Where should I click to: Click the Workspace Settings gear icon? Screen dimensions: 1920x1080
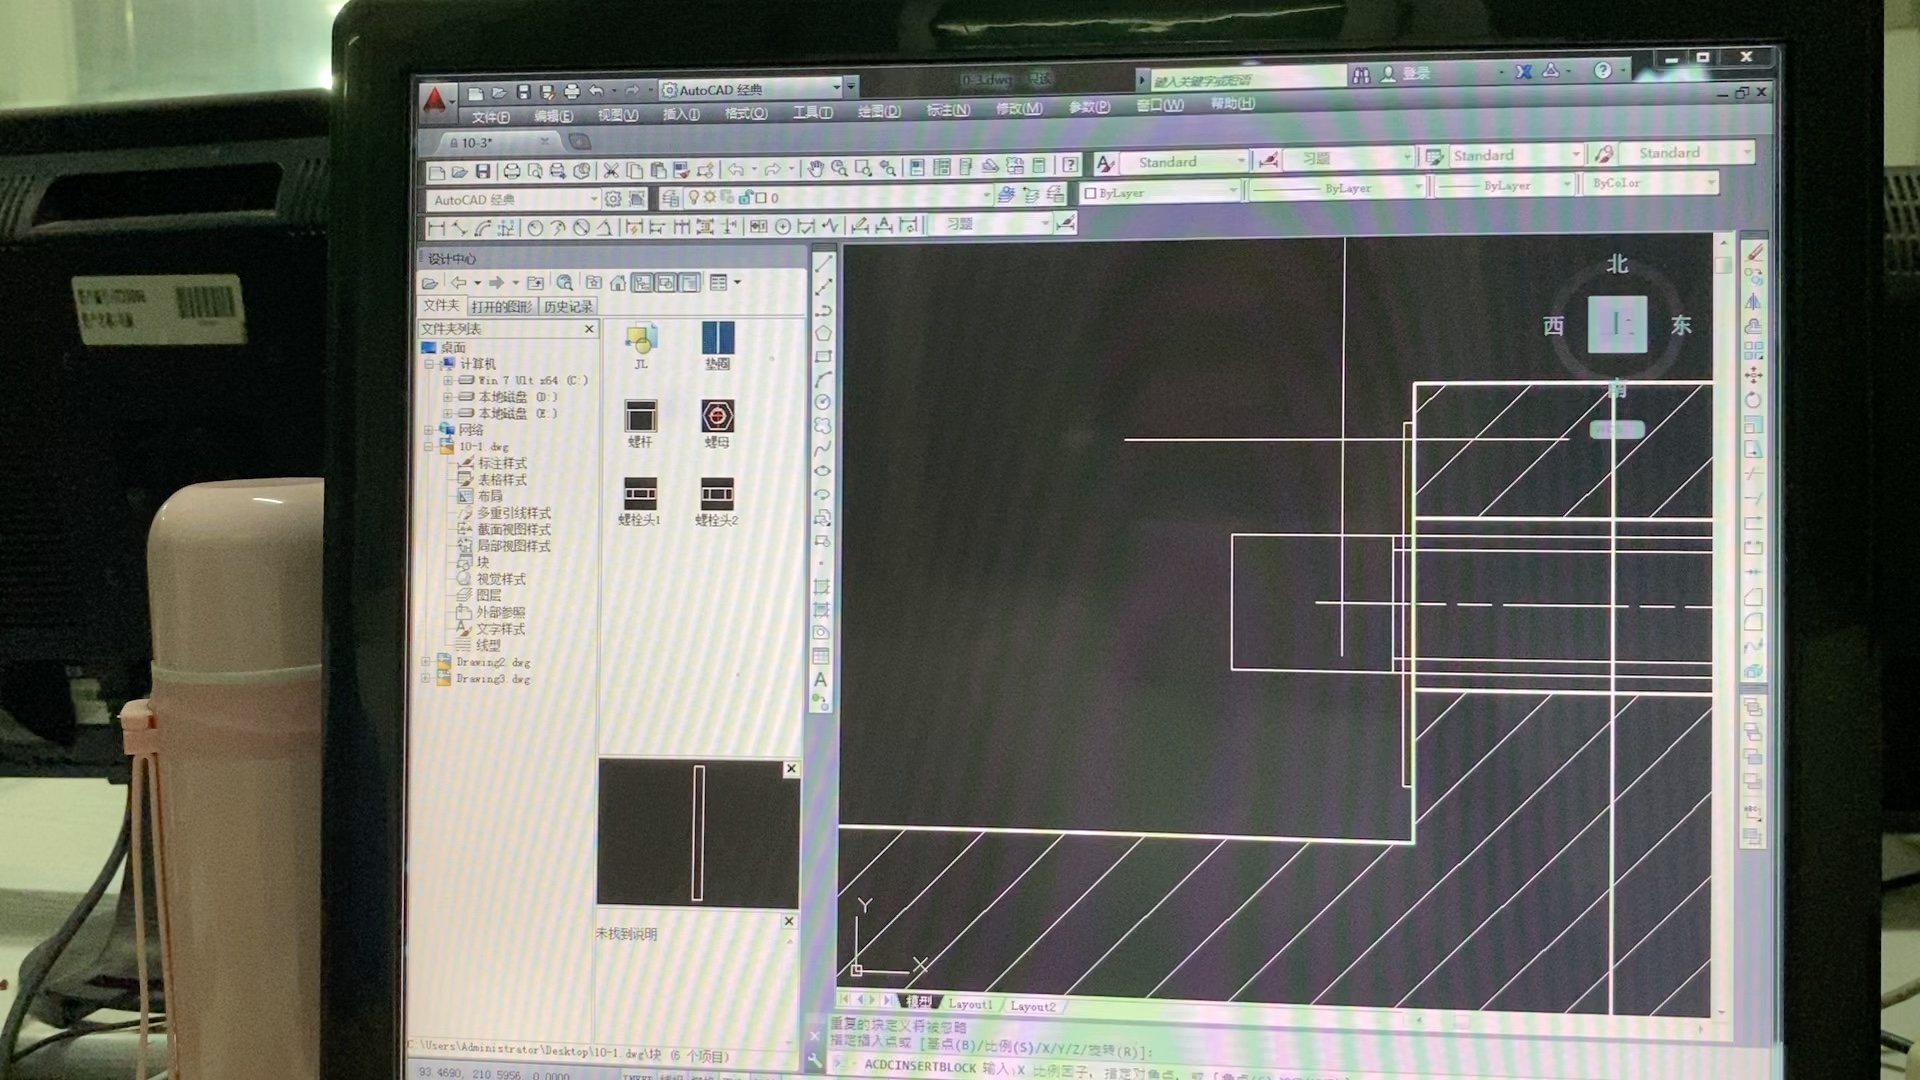pyautogui.click(x=613, y=199)
